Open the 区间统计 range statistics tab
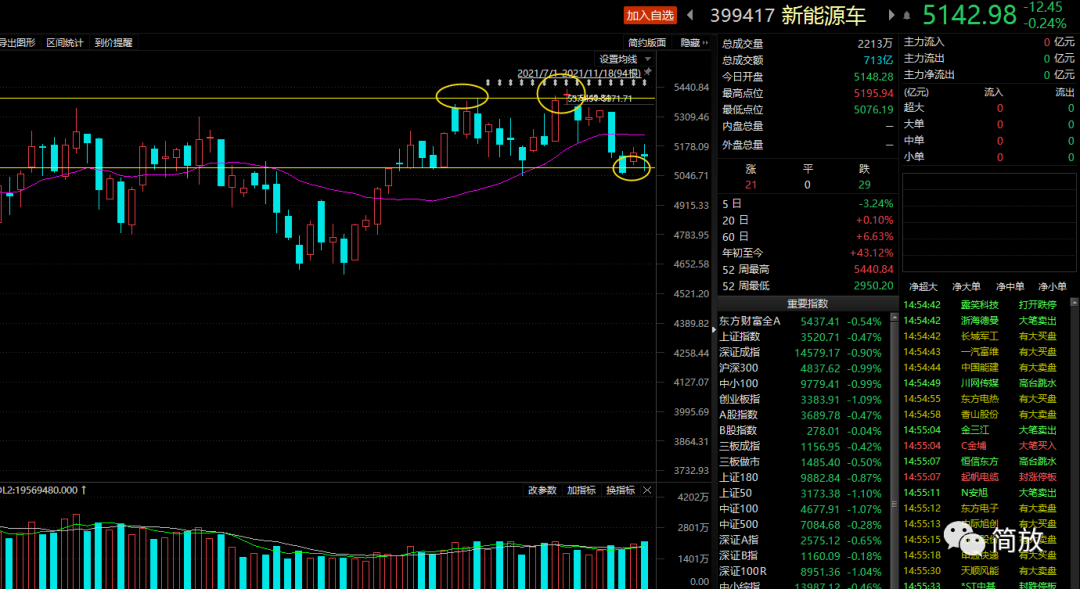The image size is (1080, 589). [x=65, y=43]
